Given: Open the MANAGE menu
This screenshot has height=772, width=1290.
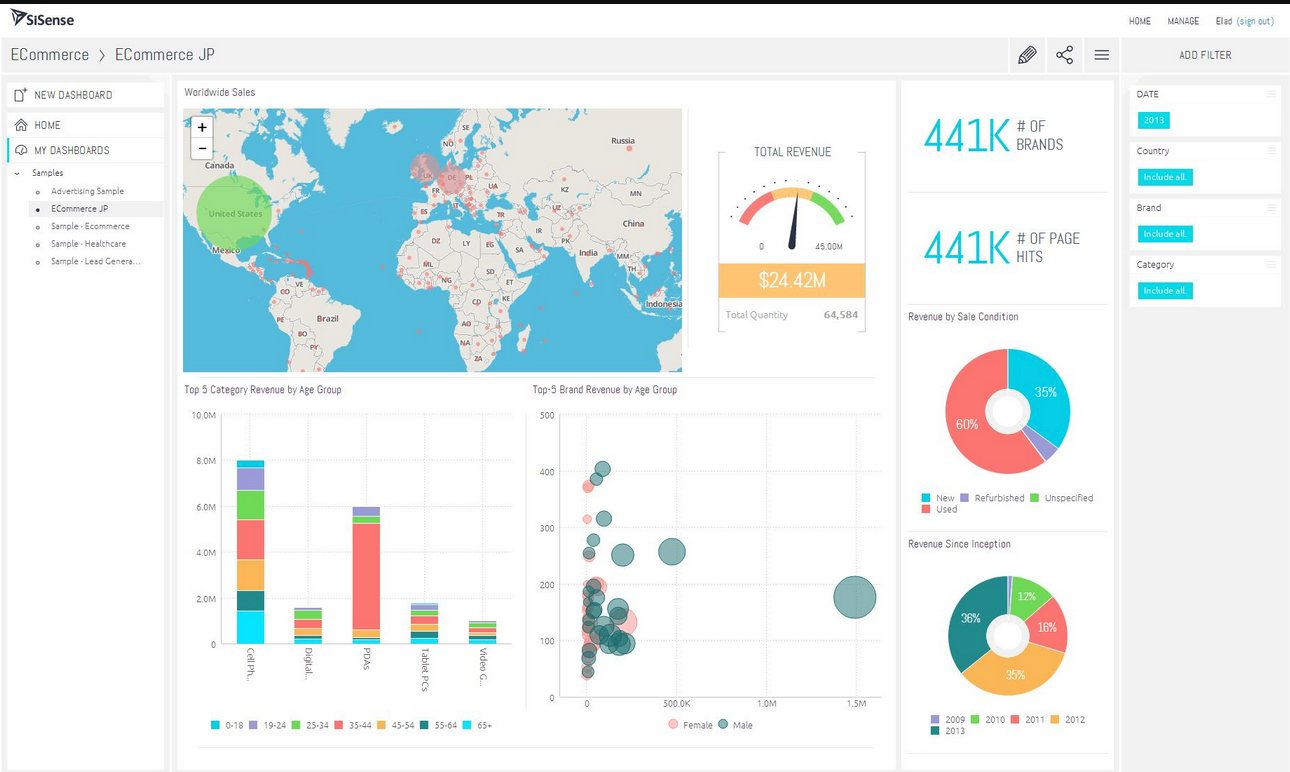Looking at the screenshot, I should tap(1183, 21).
